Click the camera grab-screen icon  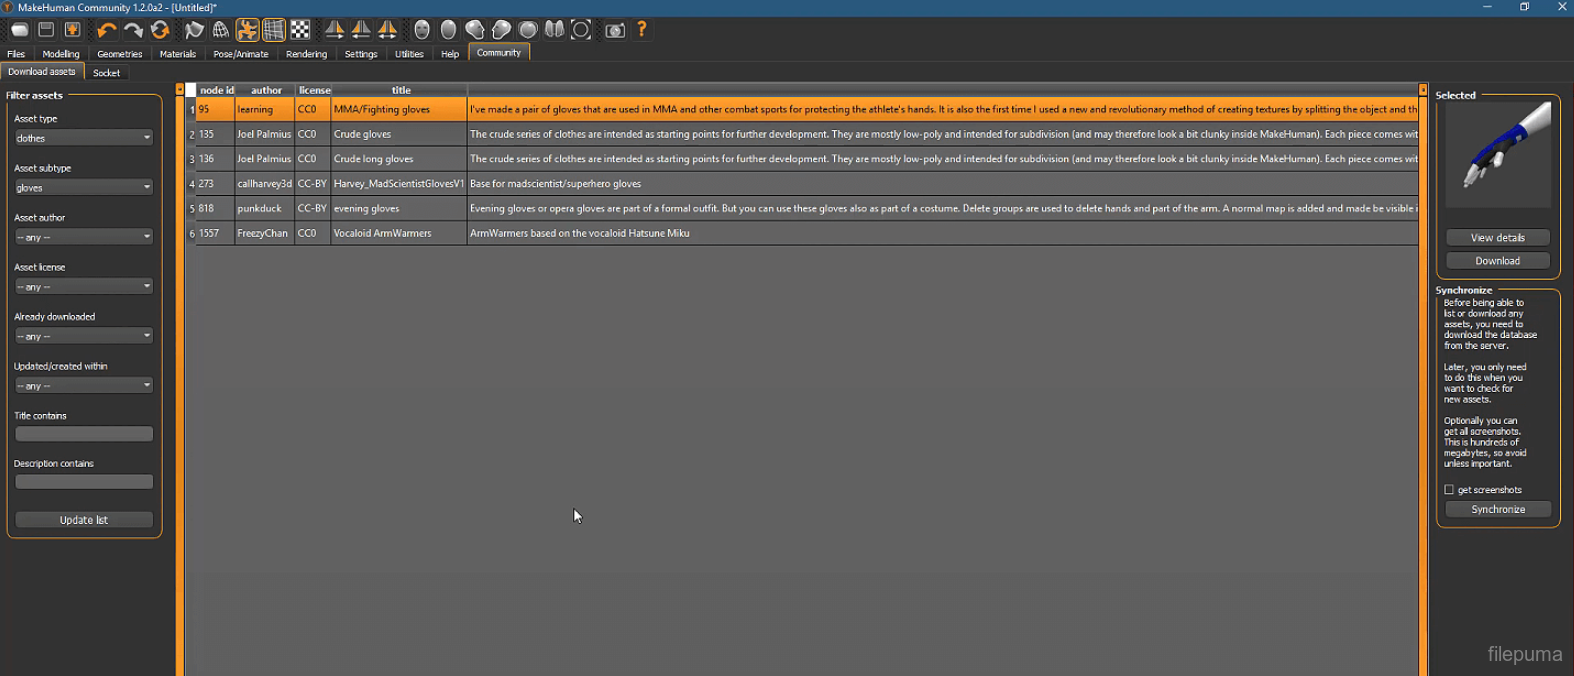(x=615, y=30)
